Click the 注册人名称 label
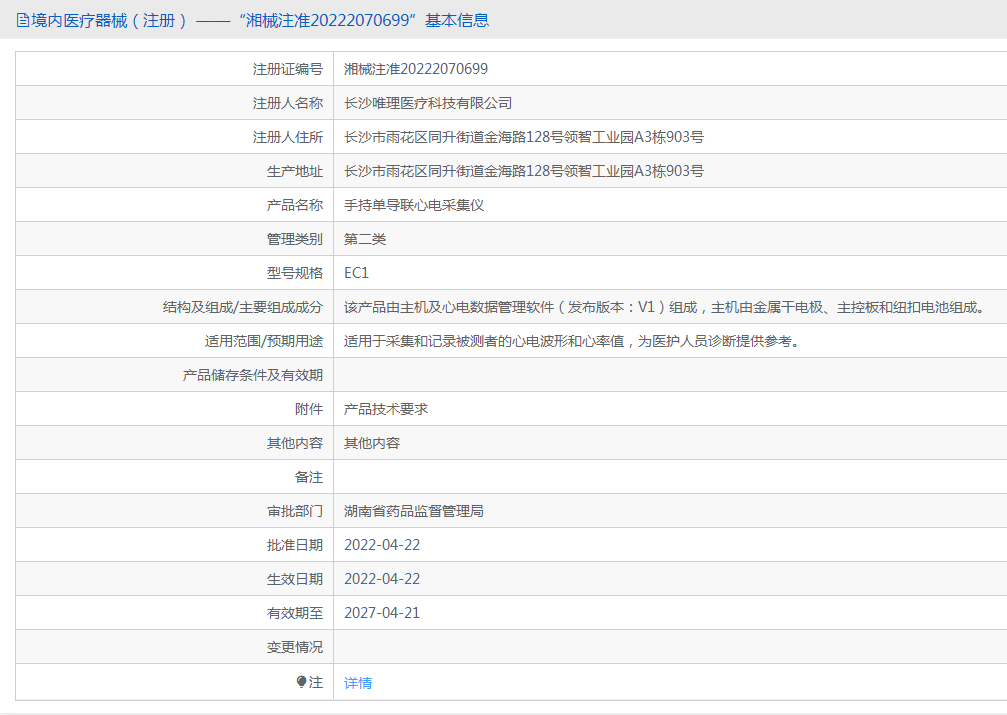This screenshot has height=715, width=1007. point(288,103)
